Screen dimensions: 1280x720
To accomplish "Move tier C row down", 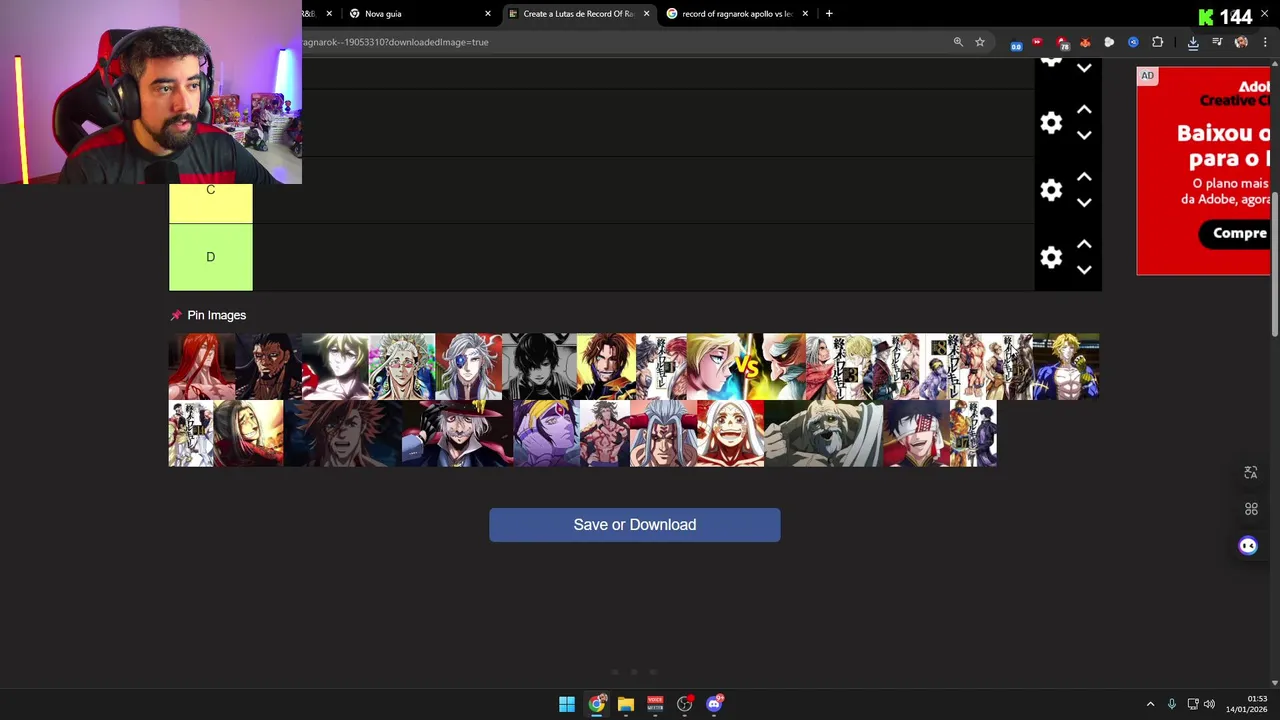I will pyautogui.click(x=1084, y=203).
